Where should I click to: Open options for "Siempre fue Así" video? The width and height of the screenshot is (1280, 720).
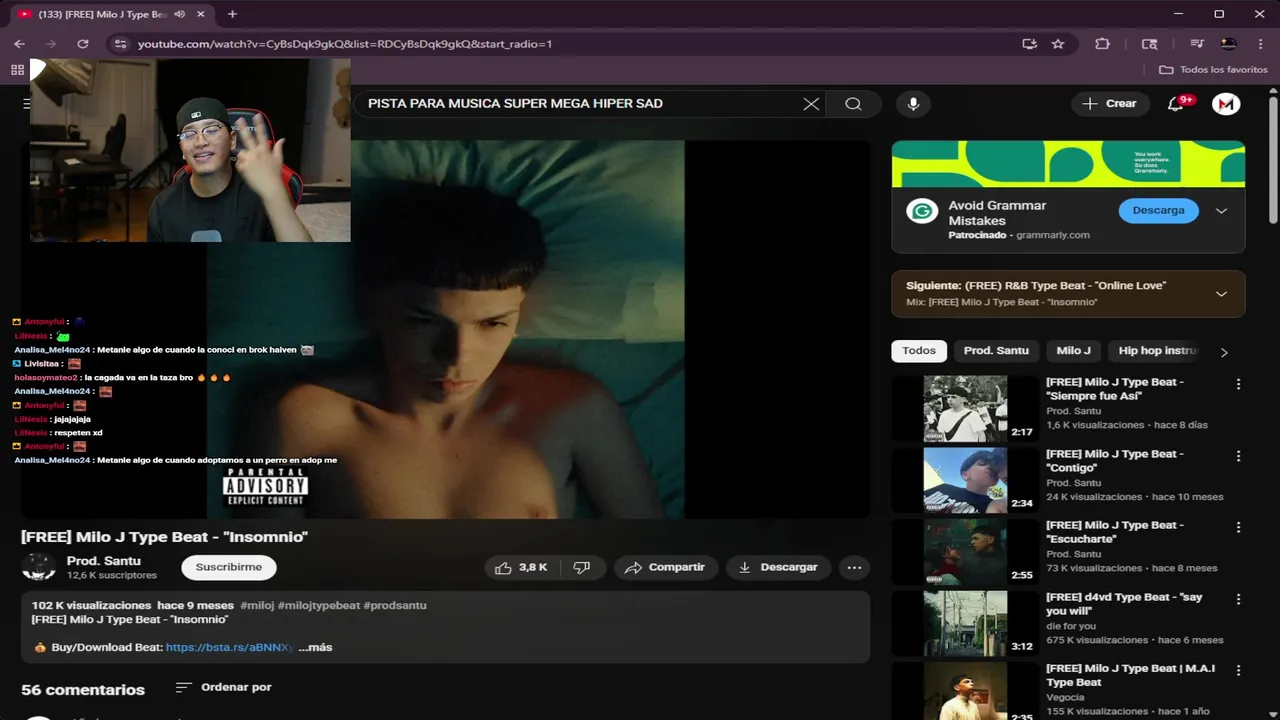coord(1238,384)
